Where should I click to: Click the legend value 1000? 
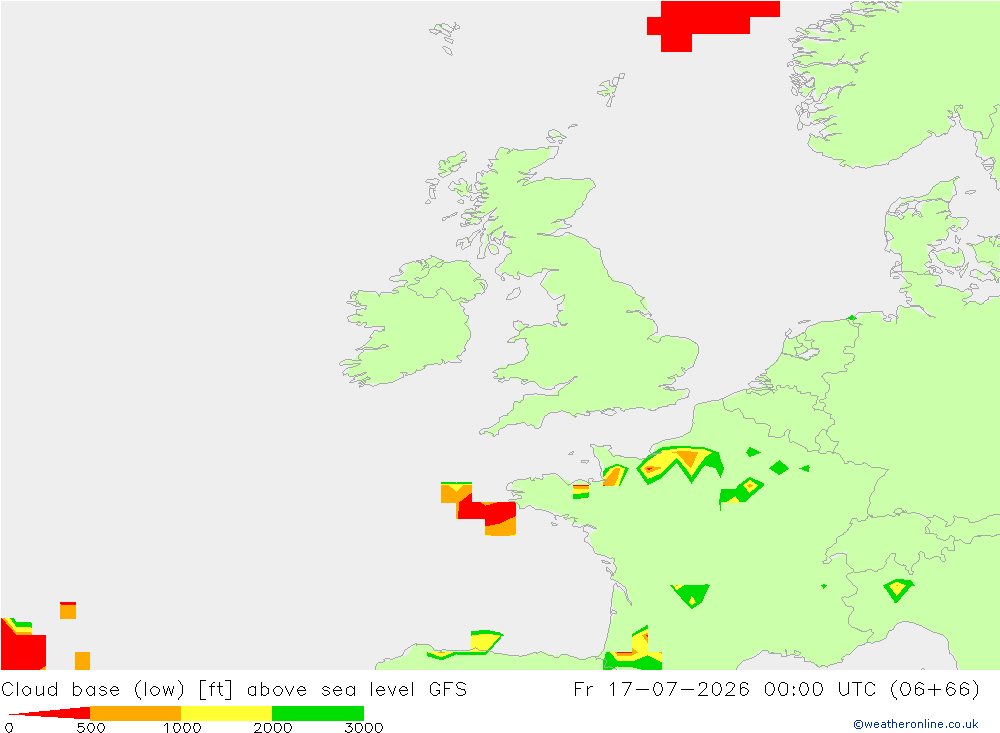click(182, 727)
